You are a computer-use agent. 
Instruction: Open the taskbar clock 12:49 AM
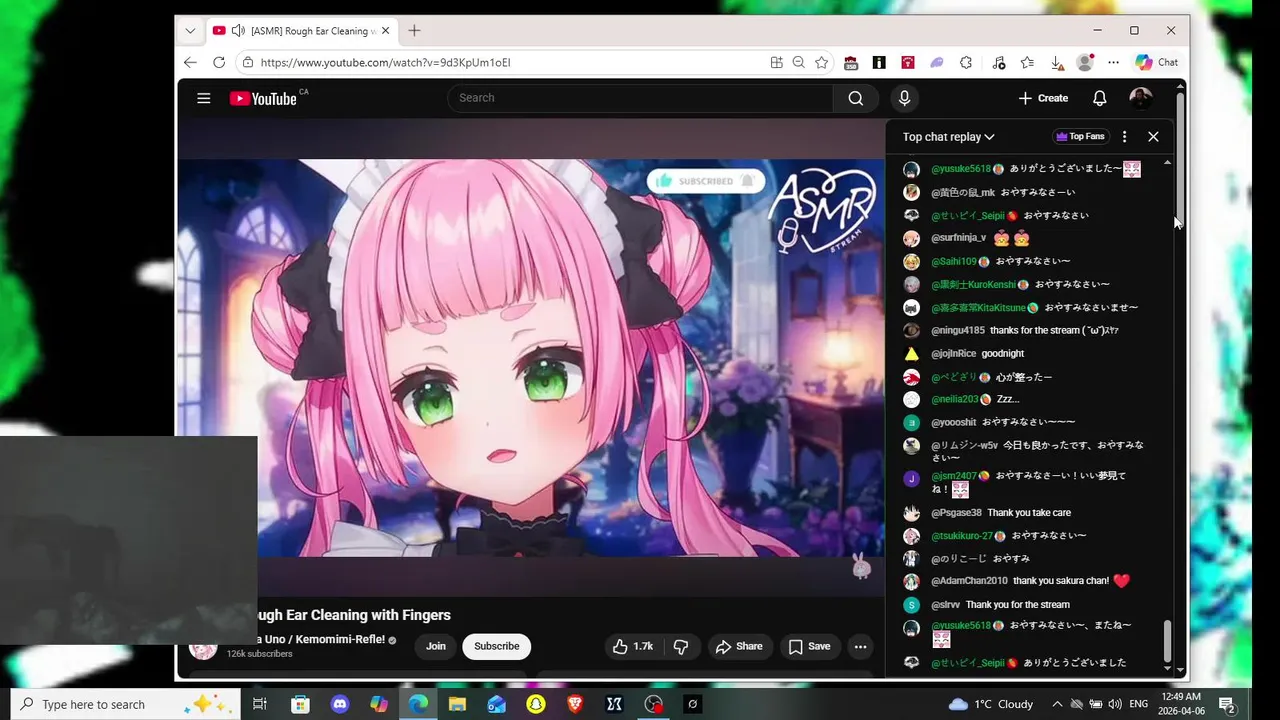pos(1181,704)
